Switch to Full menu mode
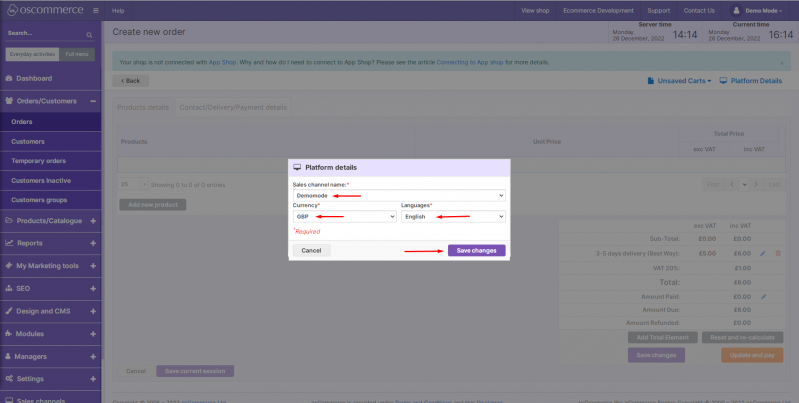The height and width of the screenshot is (403, 799). point(76,54)
